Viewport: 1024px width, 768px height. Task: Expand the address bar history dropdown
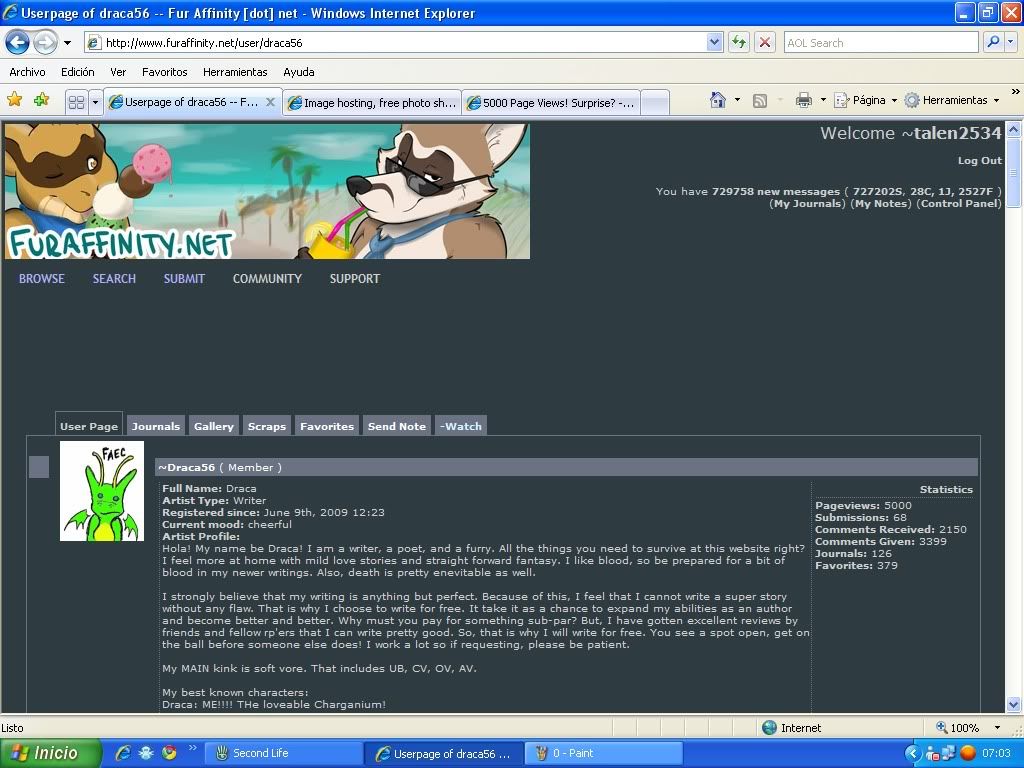(x=714, y=42)
